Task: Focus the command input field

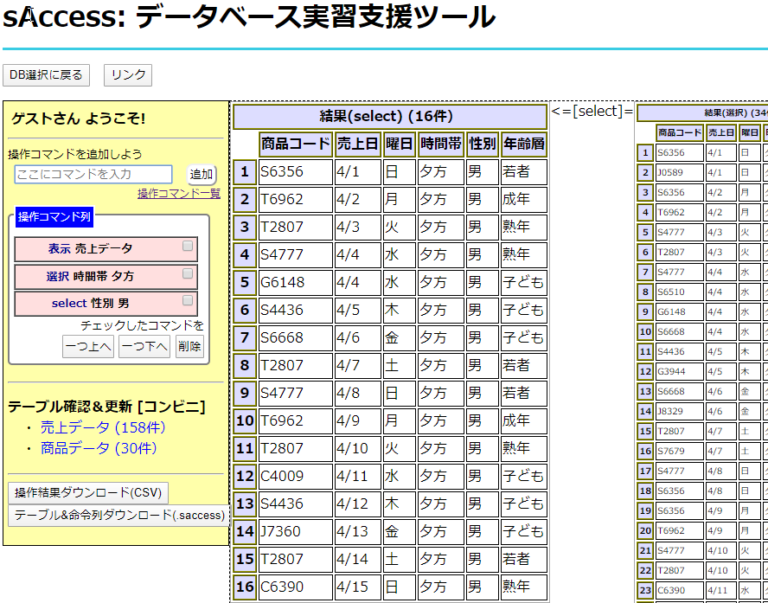Action: coord(93,174)
